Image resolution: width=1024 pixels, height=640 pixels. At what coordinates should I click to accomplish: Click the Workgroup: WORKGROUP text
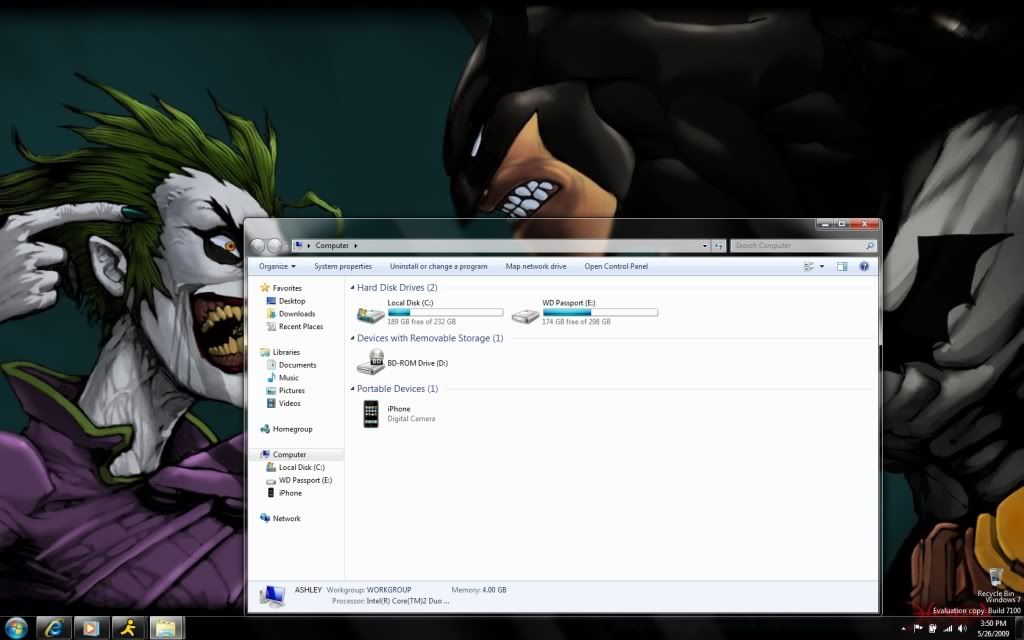coord(369,590)
